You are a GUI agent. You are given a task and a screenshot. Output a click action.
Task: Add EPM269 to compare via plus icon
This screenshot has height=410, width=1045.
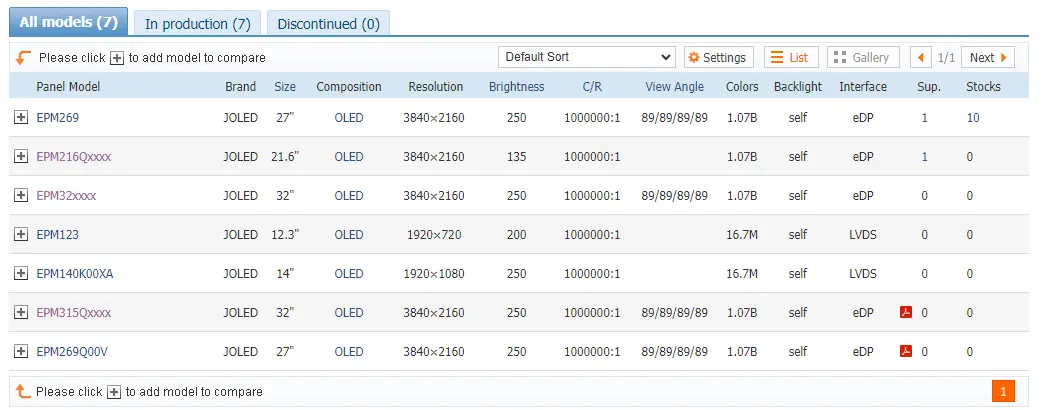pyautogui.click(x=21, y=118)
